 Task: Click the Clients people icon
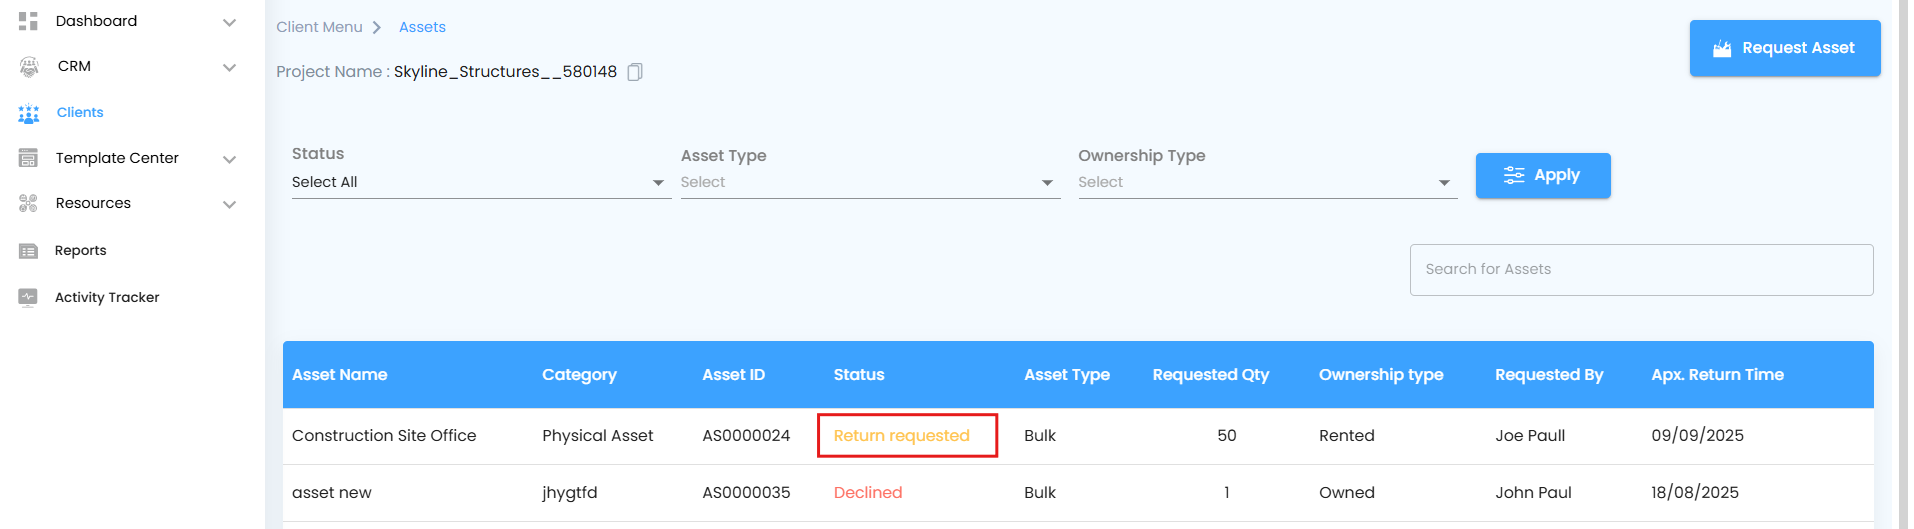pos(29,114)
